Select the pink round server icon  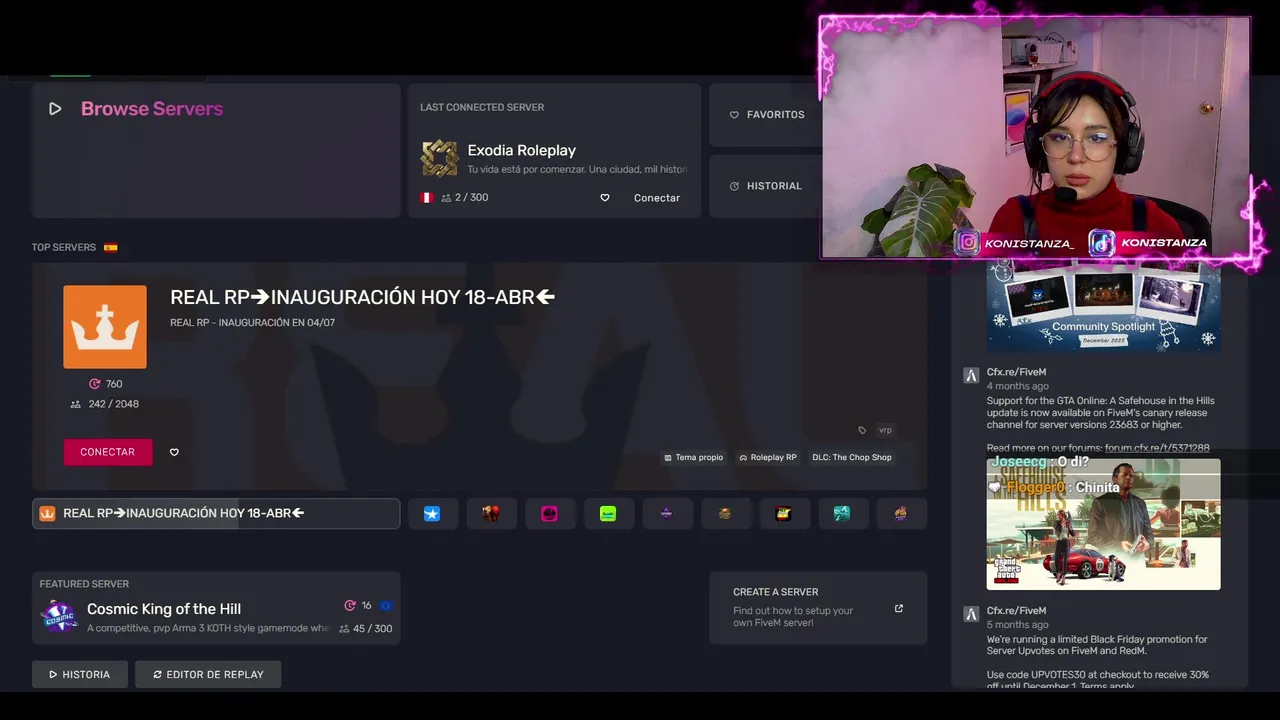[550, 513]
